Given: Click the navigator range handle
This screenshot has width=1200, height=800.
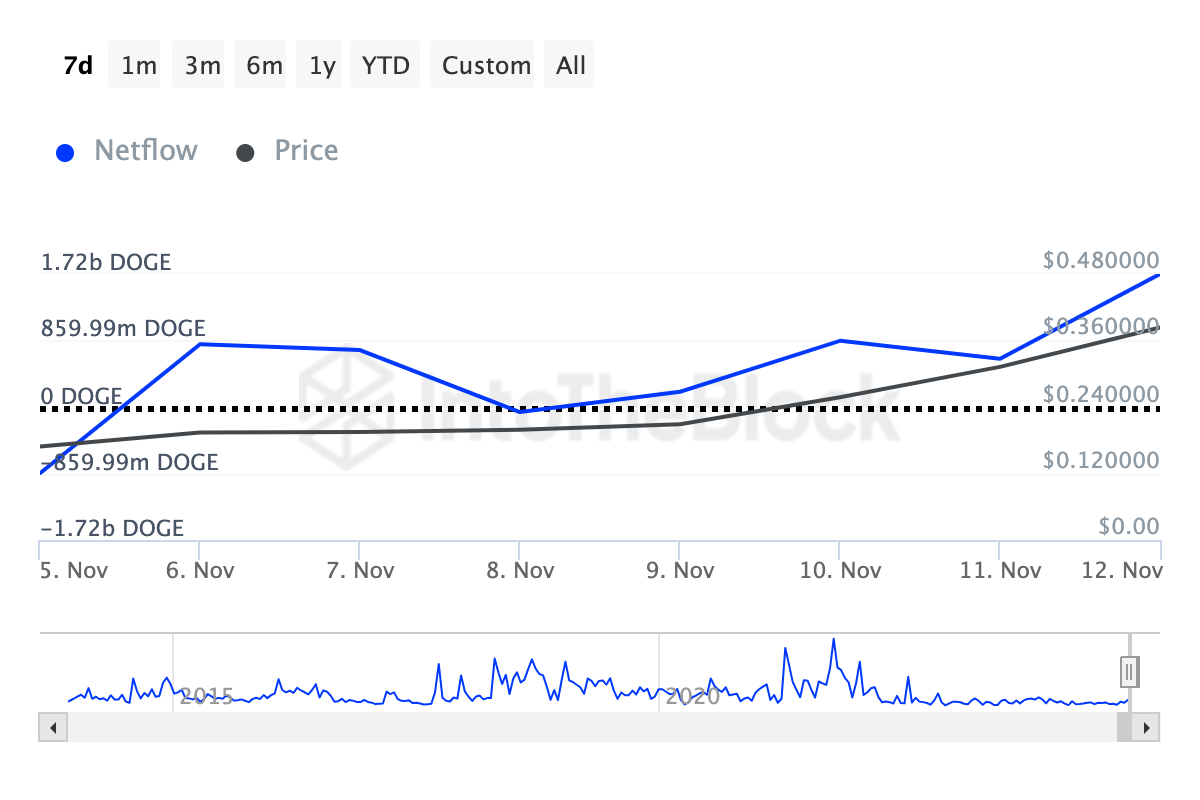Looking at the screenshot, I should (1128, 671).
